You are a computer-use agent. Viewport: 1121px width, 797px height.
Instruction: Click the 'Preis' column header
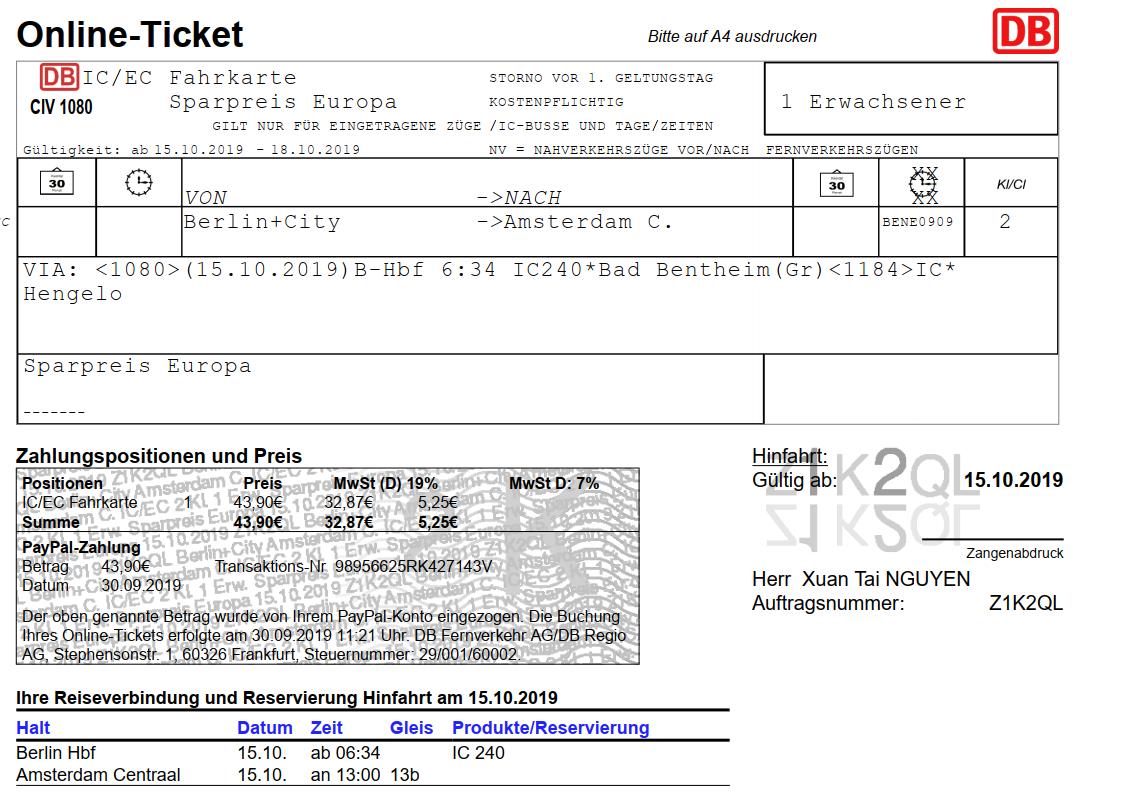point(263,483)
